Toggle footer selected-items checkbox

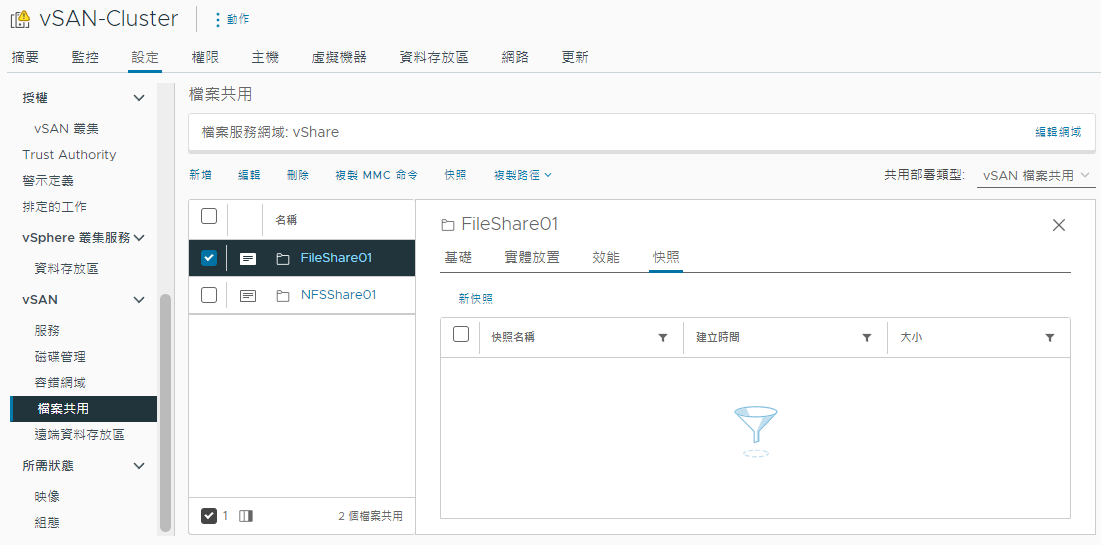tap(209, 516)
